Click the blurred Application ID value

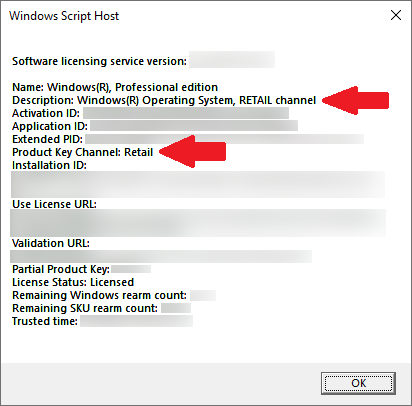click(x=194, y=126)
